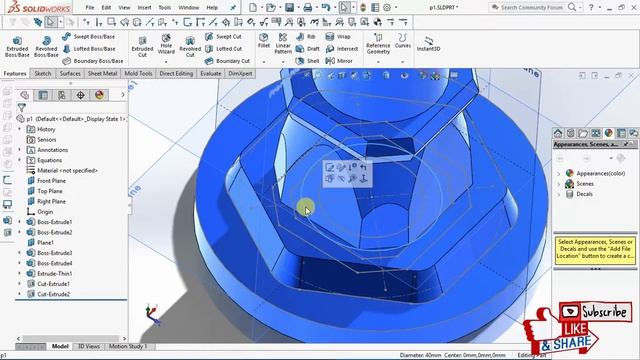Open the Edit menu
640x360 pixels.
click(x=106, y=7)
